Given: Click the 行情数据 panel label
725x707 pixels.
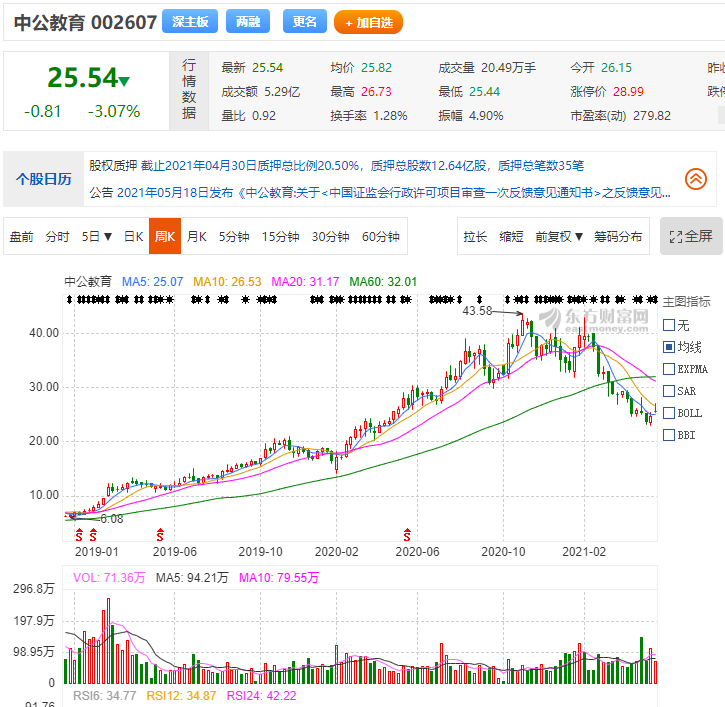Looking at the screenshot, I should 189,89.
